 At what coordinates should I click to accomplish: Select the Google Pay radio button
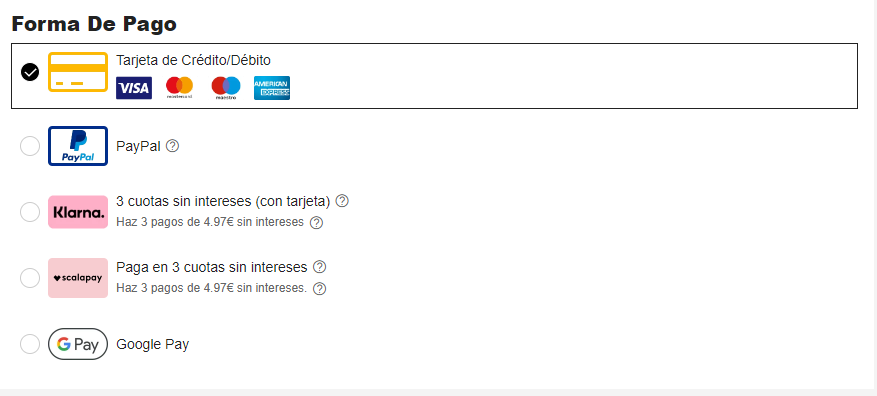(30, 344)
